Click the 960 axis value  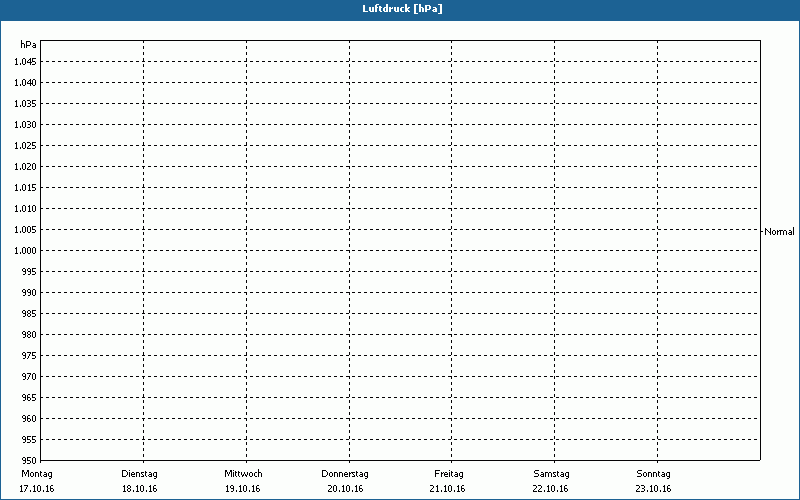[29, 419]
